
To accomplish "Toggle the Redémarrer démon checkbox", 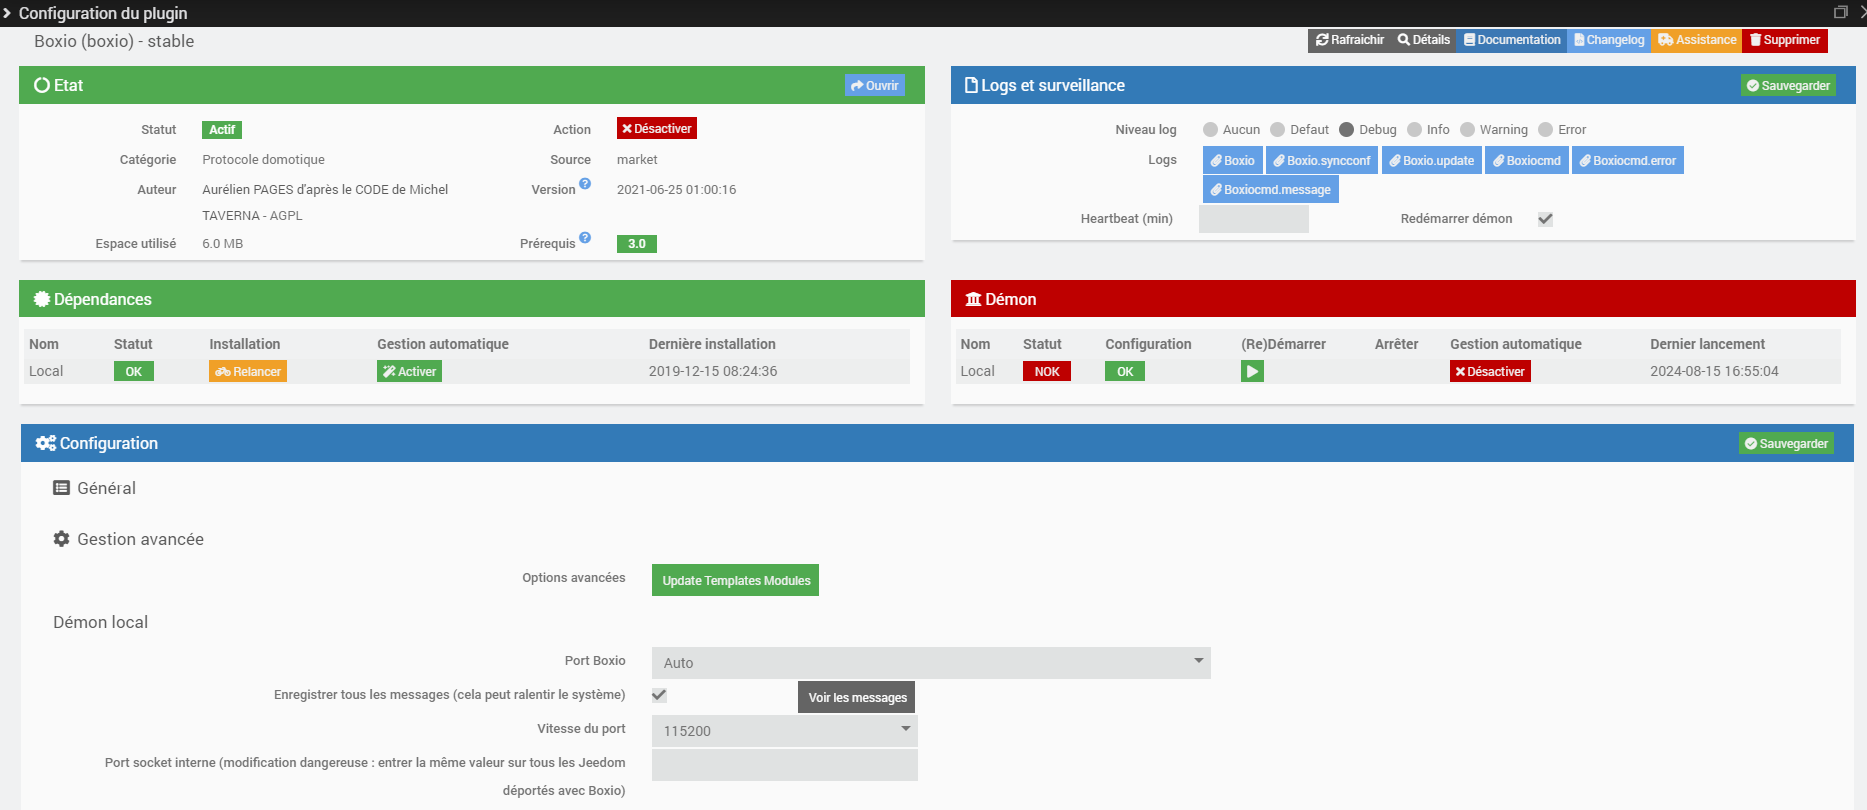I will point(1545,219).
